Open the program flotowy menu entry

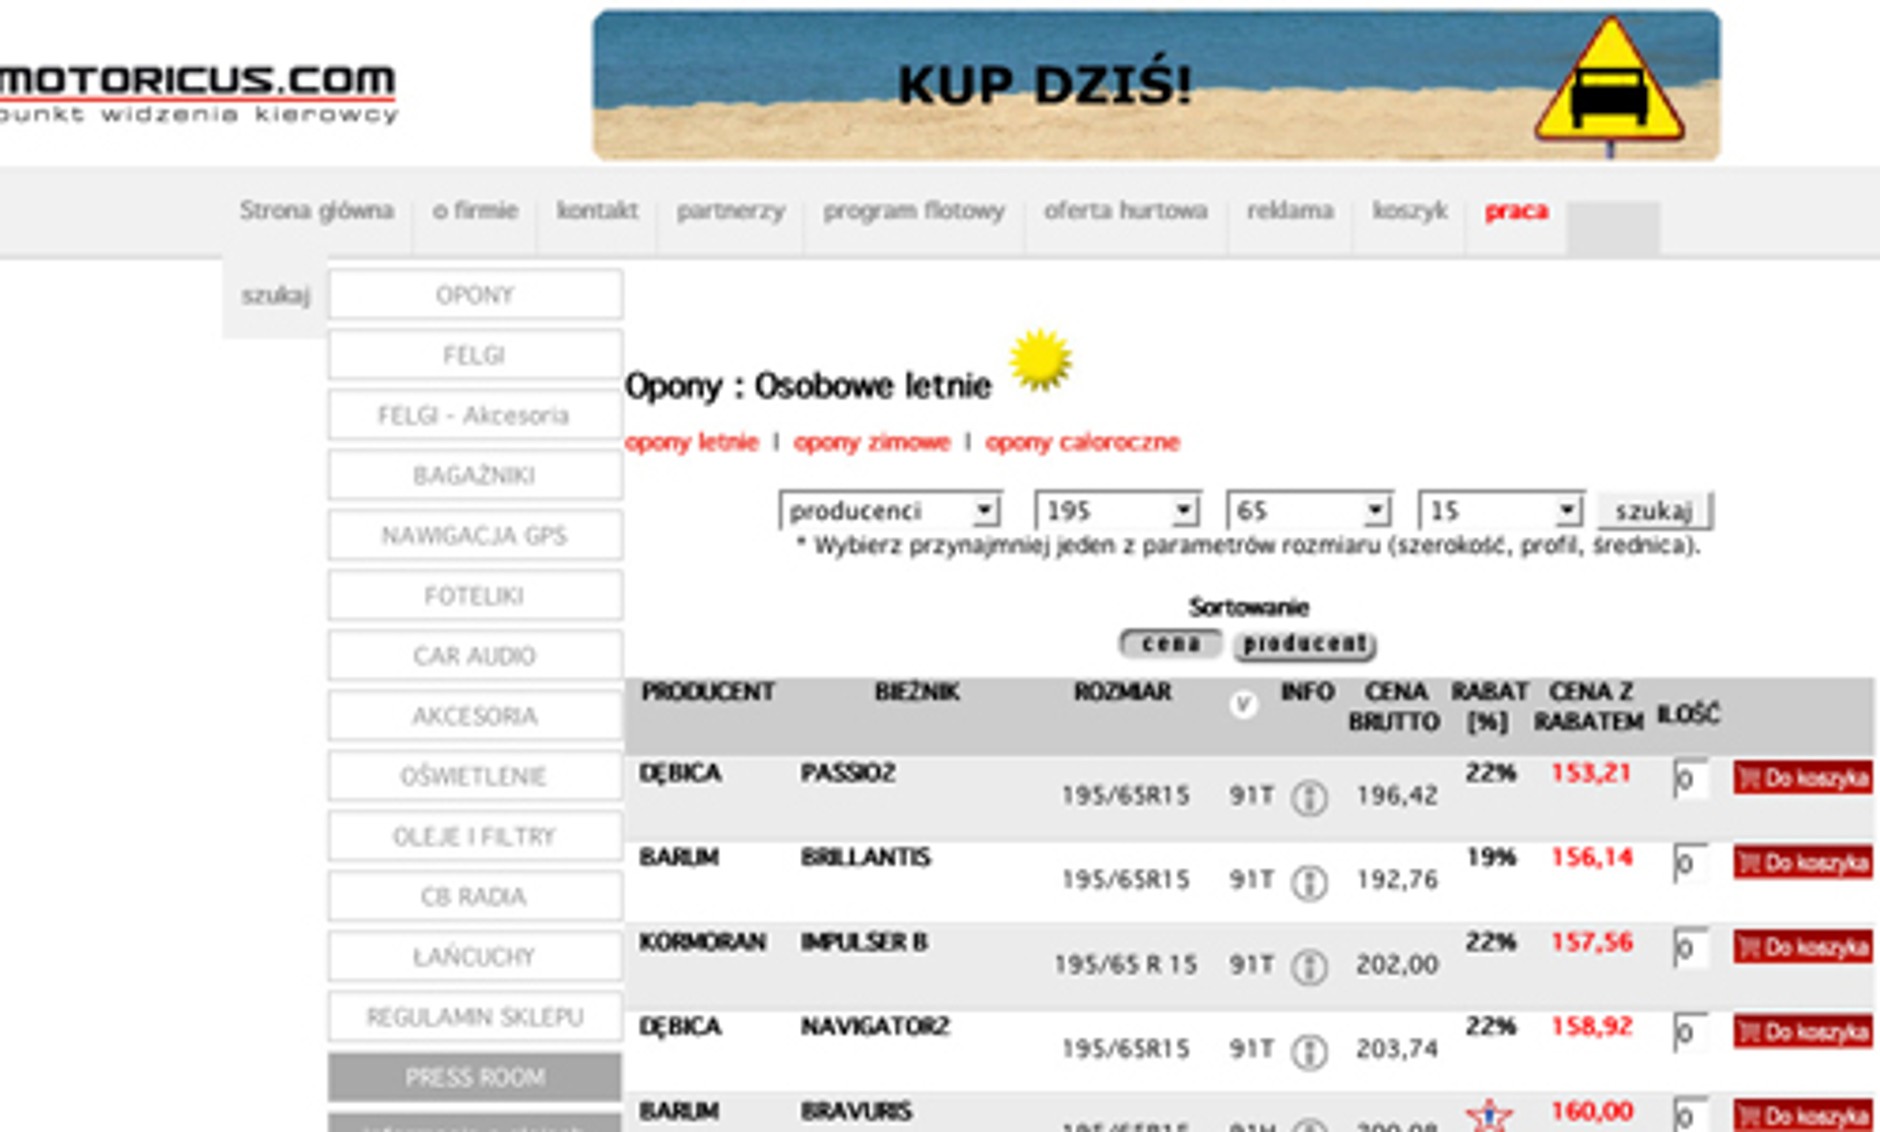point(913,212)
